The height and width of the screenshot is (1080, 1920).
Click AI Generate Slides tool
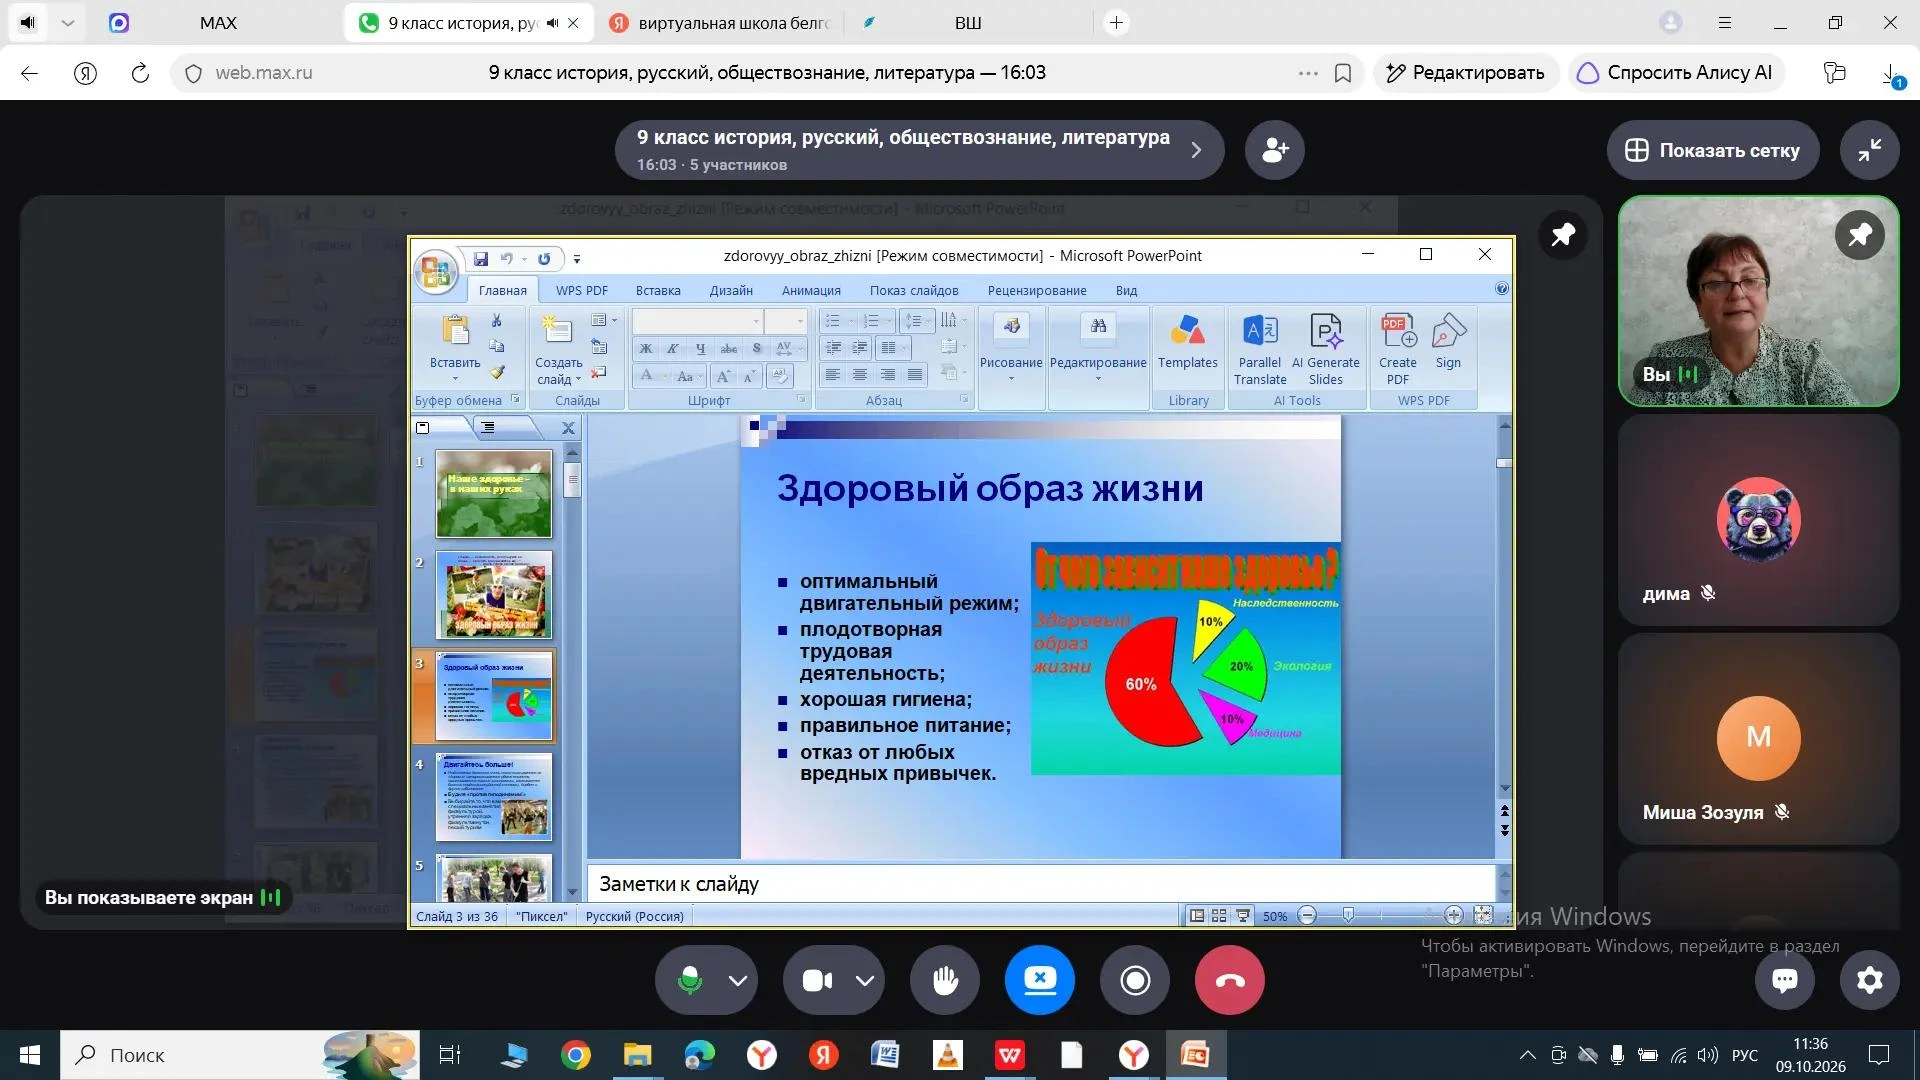point(1326,350)
